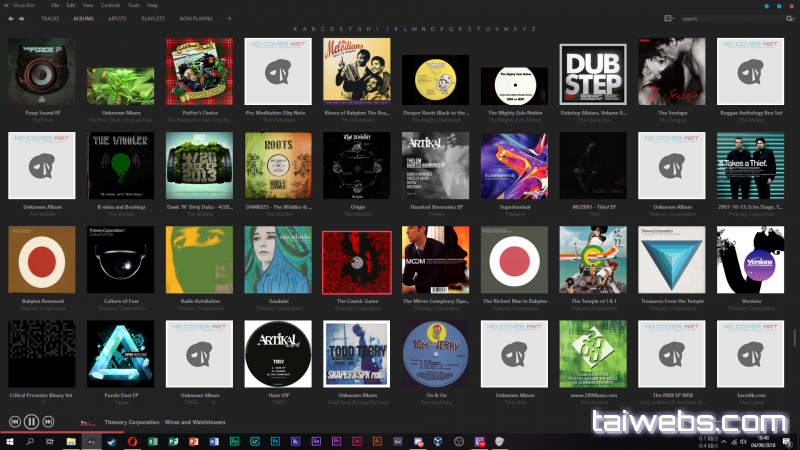Screen dimensions: 800x450
Task: Select the Reggae Anthology Box Set album
Action: (751, 71)
